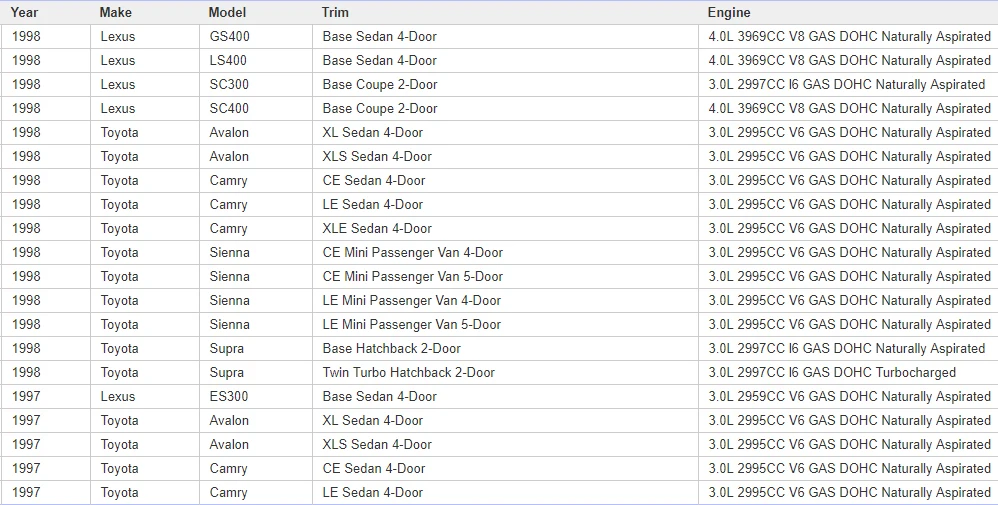Select the Lexus make cell in the ES300 row
The height and width of the screenshot is (505, 998).
tap(144, 397)
